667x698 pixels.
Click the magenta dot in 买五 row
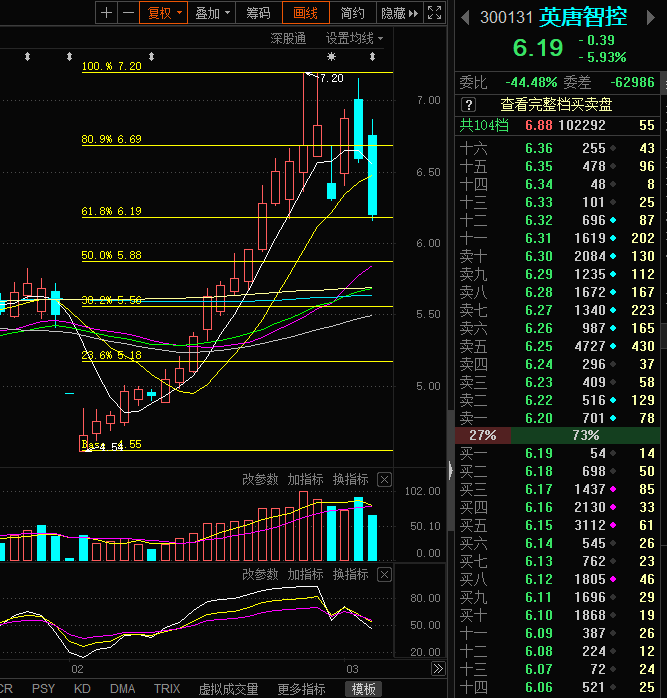(613, 525)
